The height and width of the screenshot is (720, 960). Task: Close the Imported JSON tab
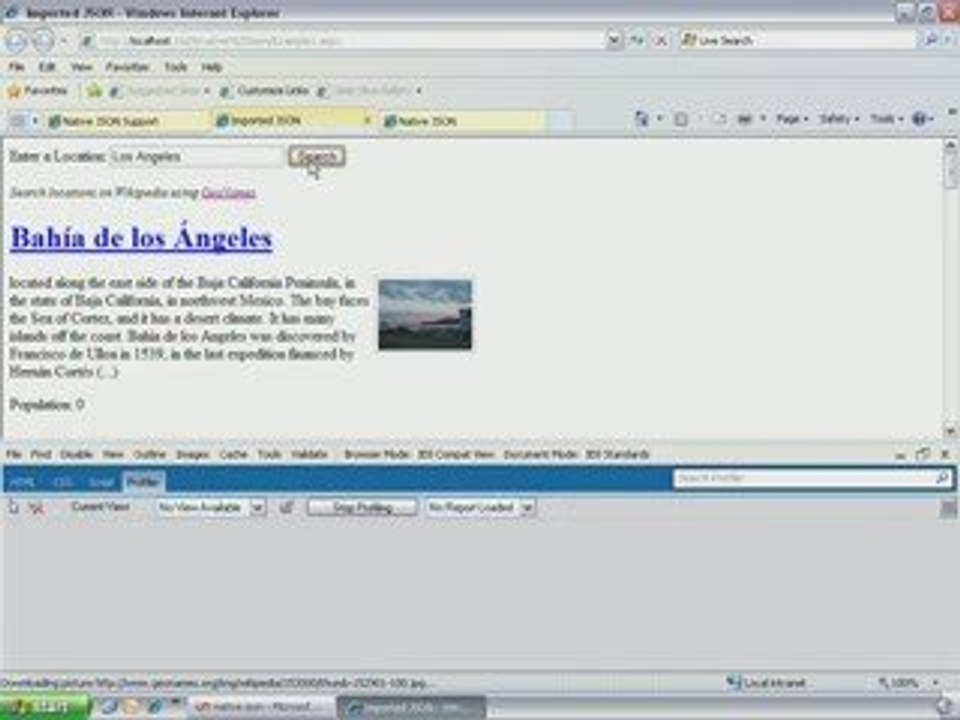pos(368,121)
